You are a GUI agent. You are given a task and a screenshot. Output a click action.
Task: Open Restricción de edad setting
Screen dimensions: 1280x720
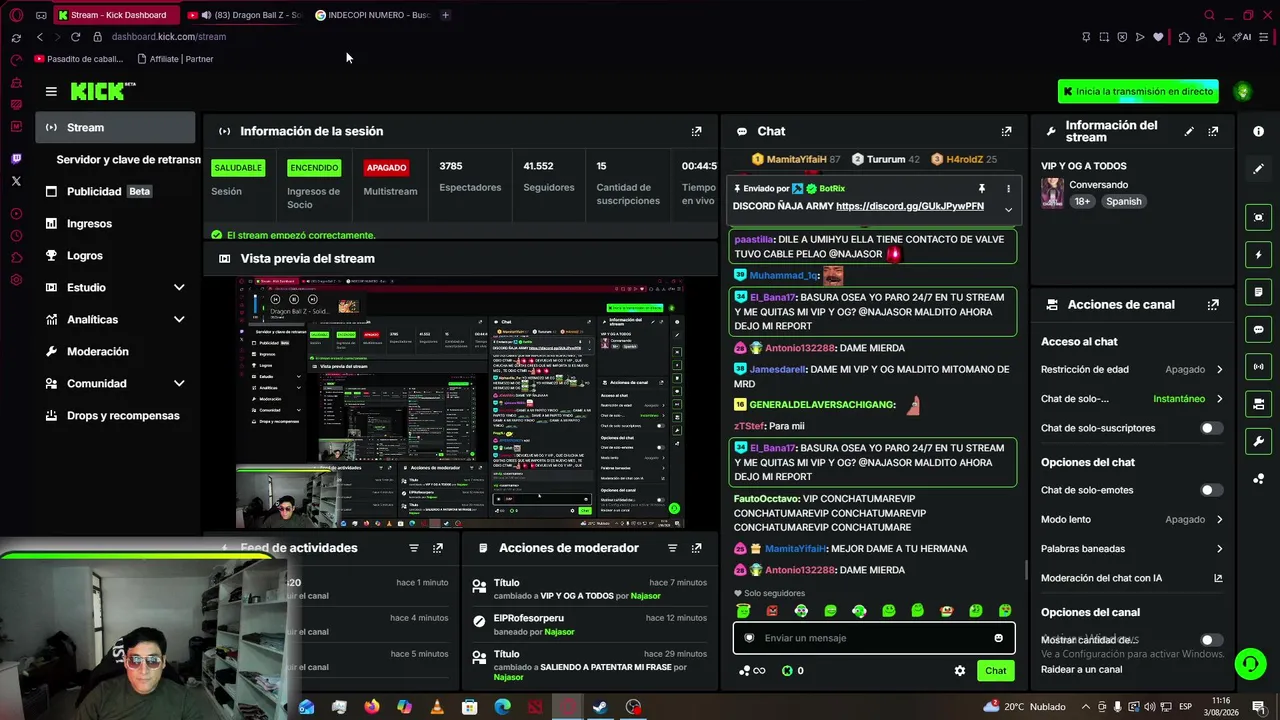(x=1132, y=369)
